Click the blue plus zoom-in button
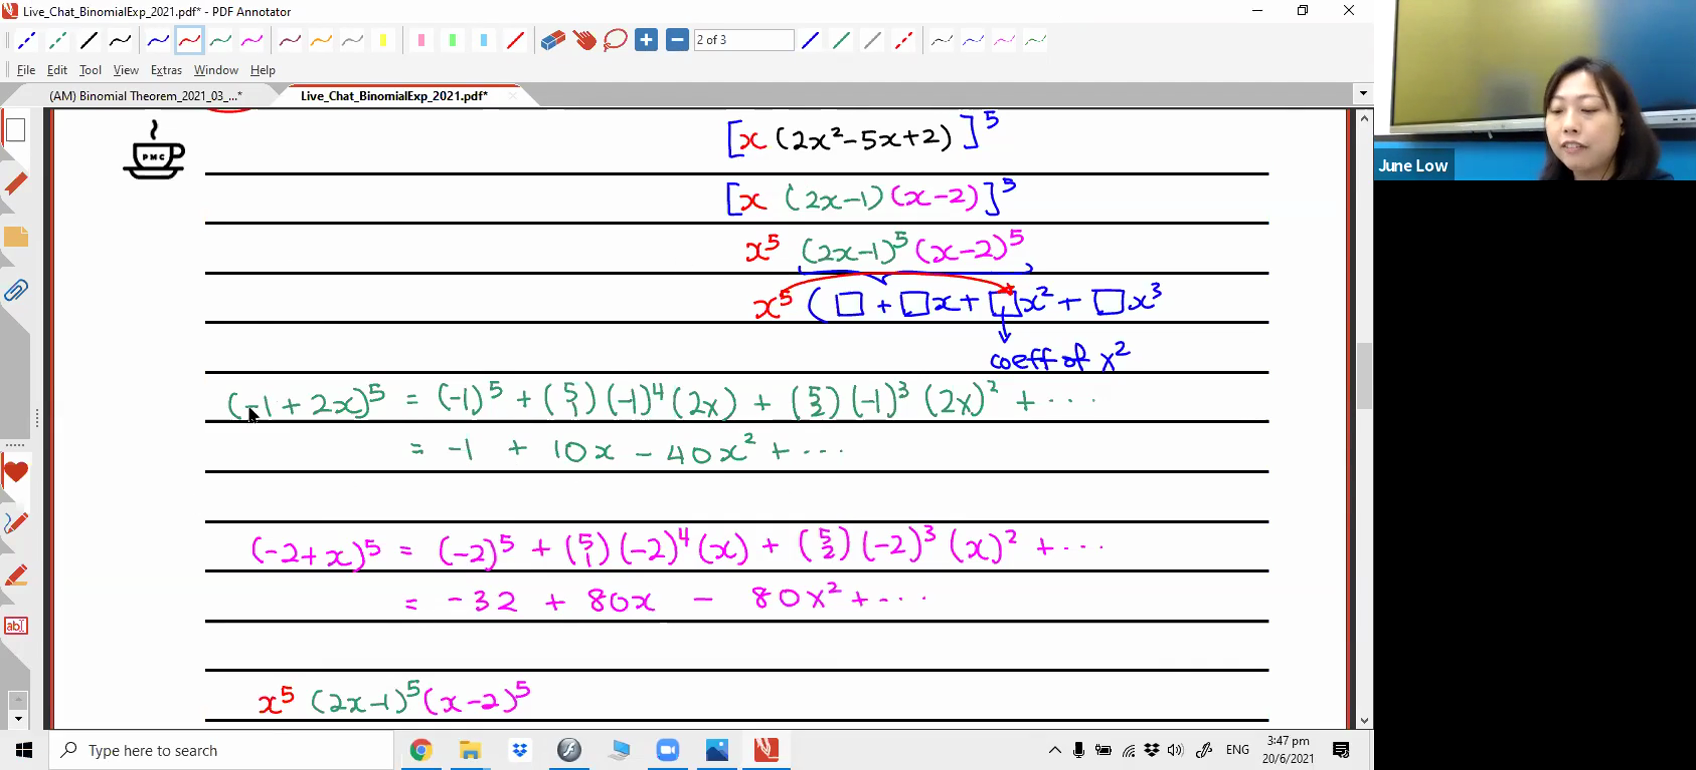The width and height of the screenshot is (1696, 770). pos(646,41)
